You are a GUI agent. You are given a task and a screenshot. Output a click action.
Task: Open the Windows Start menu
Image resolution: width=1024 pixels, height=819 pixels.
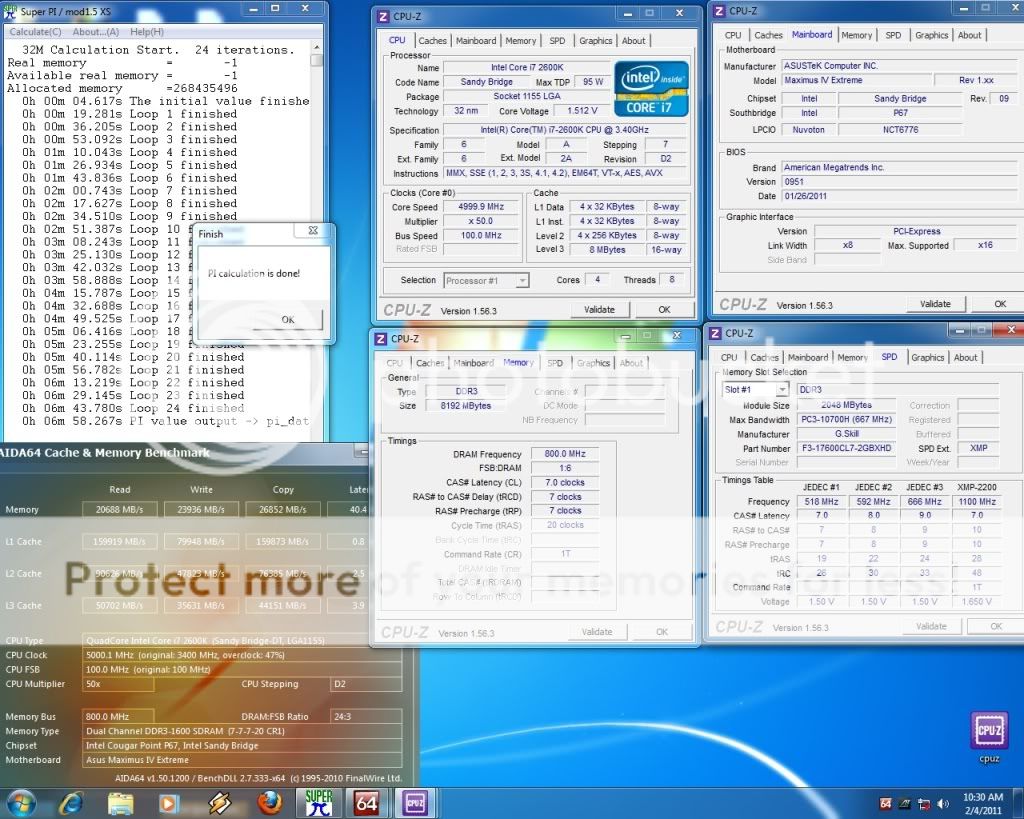20,803
